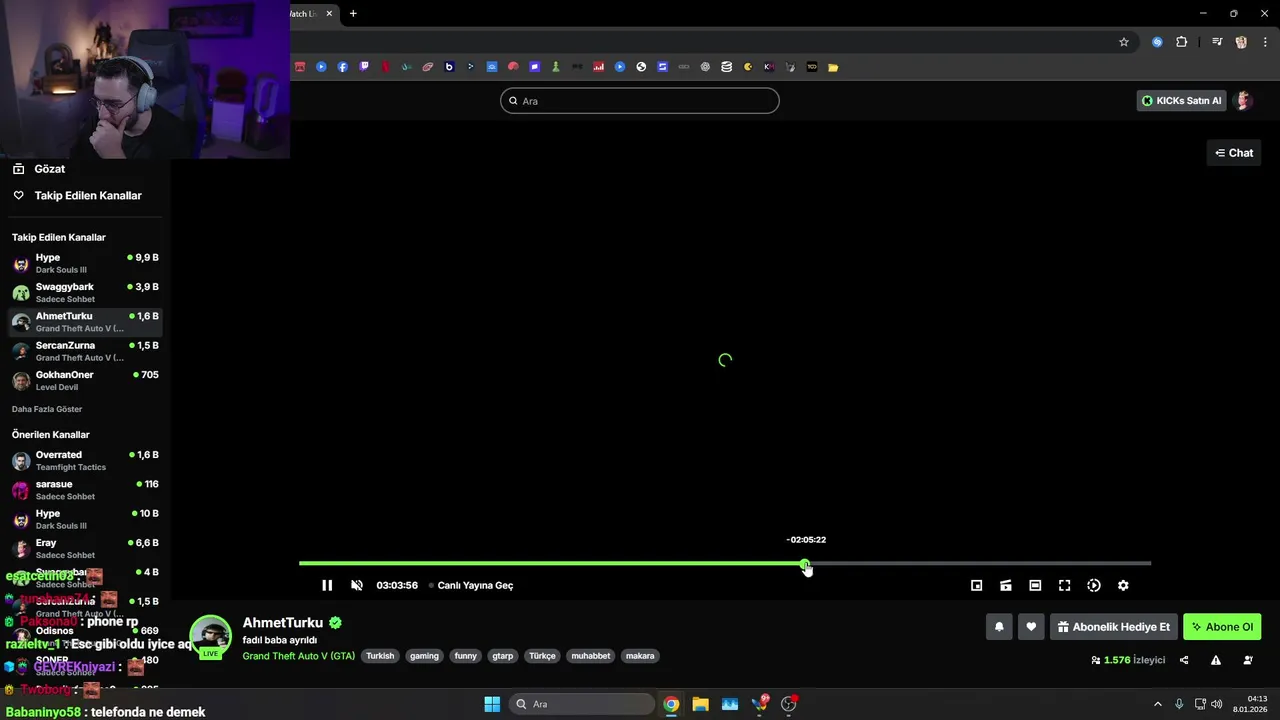Screen dimensions: 1280x720
Task: Focus the Kick Ara search field
Action: pyautogui.click(x=640, y=101)
